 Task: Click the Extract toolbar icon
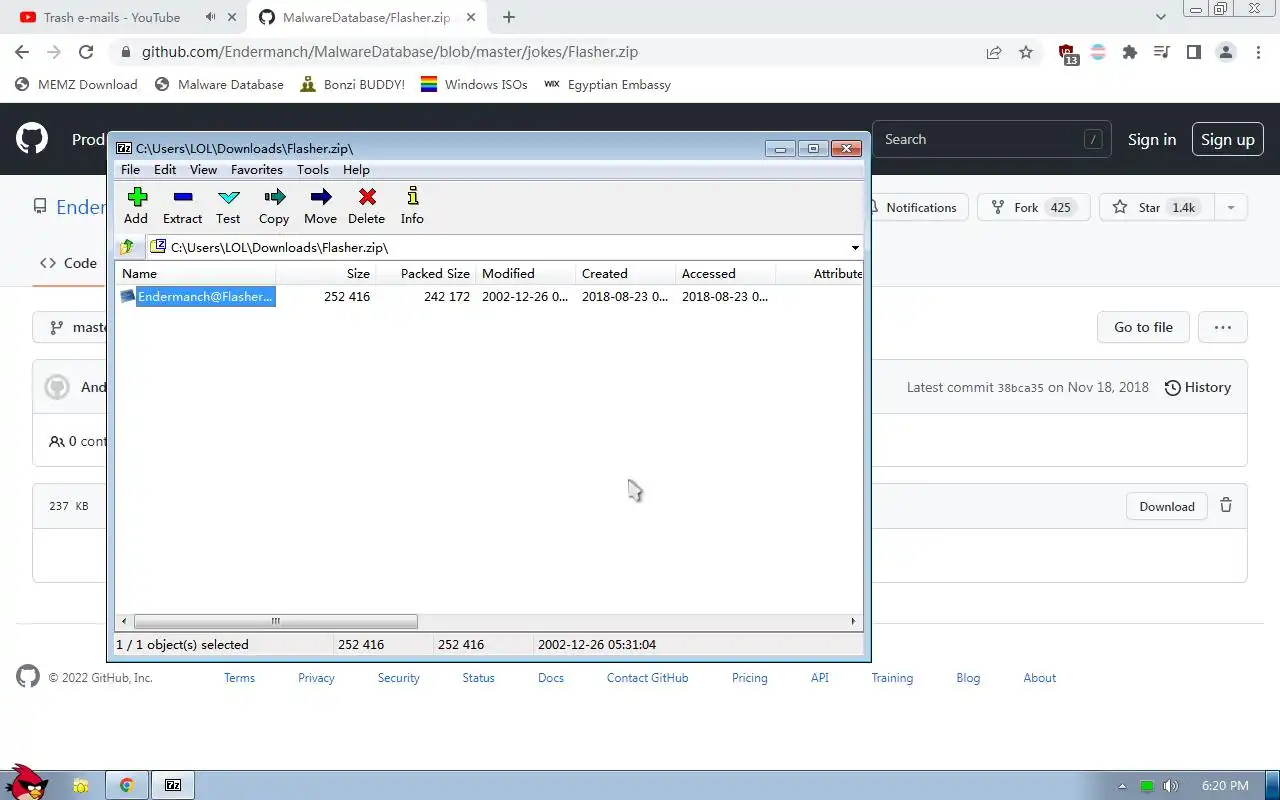coord(182,205)
